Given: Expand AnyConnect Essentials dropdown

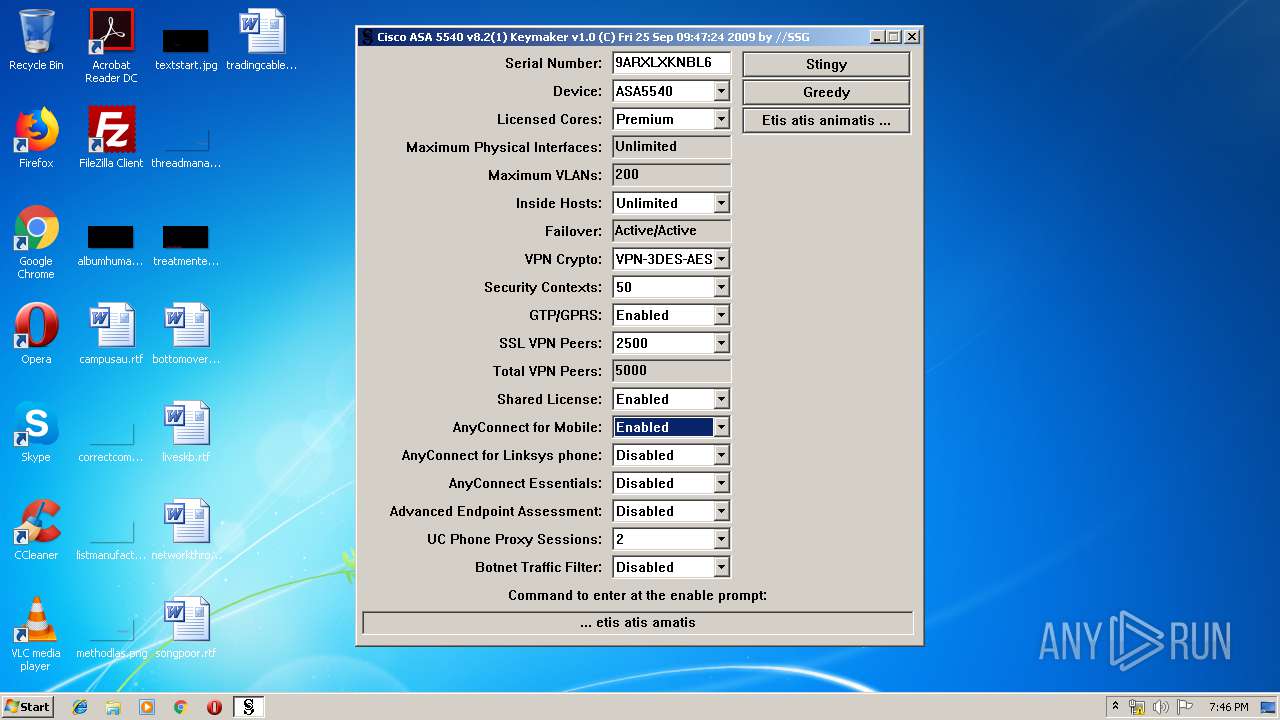Looking at the screenshot, I should [721, 483].
